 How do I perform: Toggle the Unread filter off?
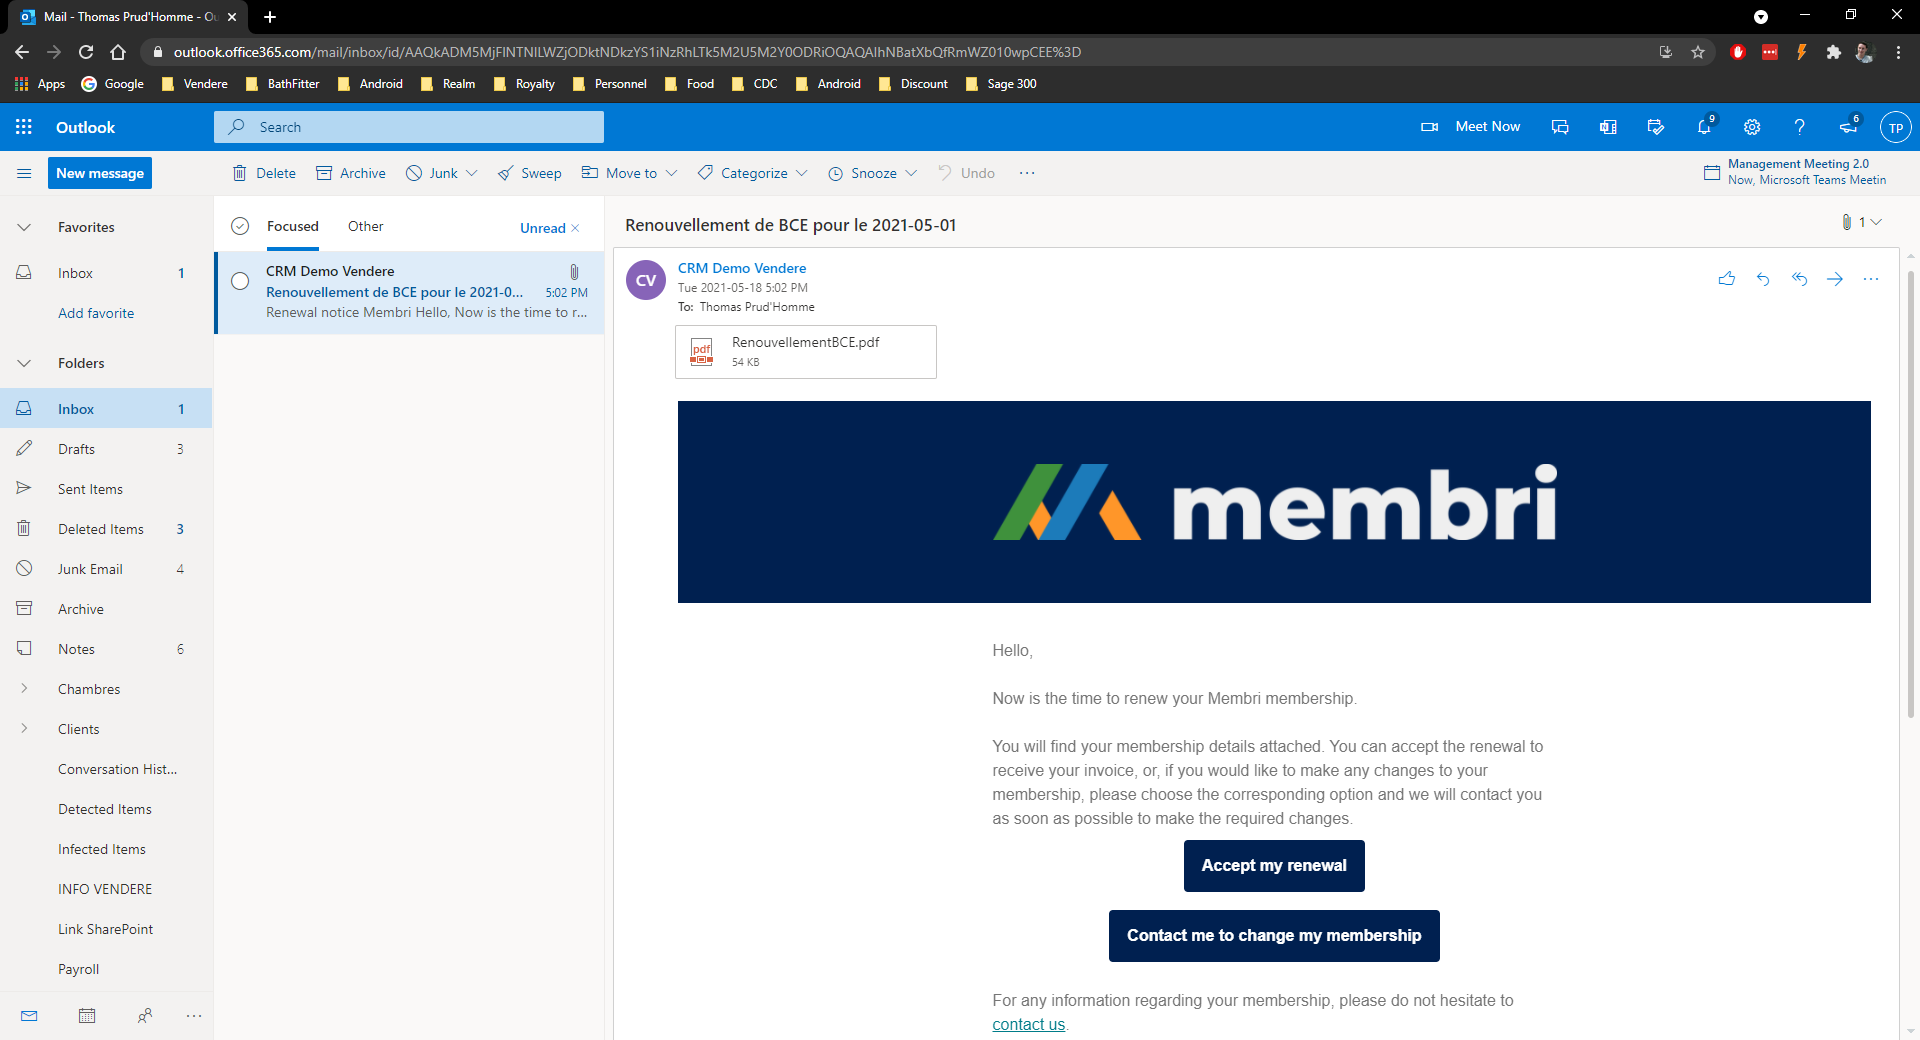click(x=575, y=228)
